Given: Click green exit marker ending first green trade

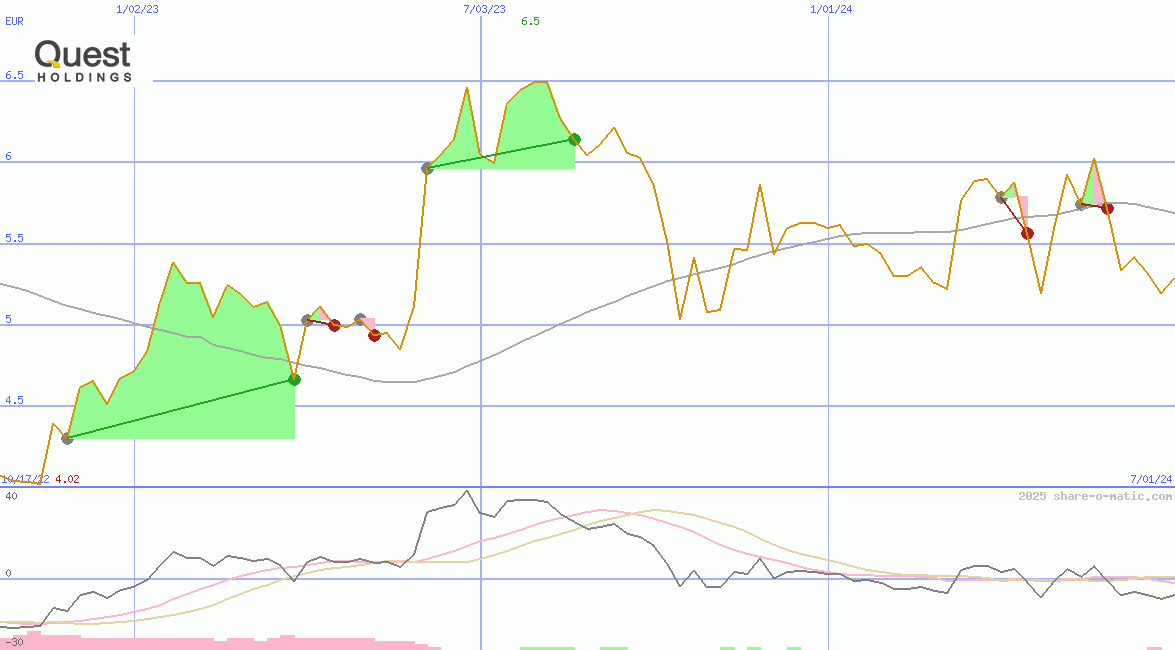Looking at the screenshot, I should click(x=294, y=379).
